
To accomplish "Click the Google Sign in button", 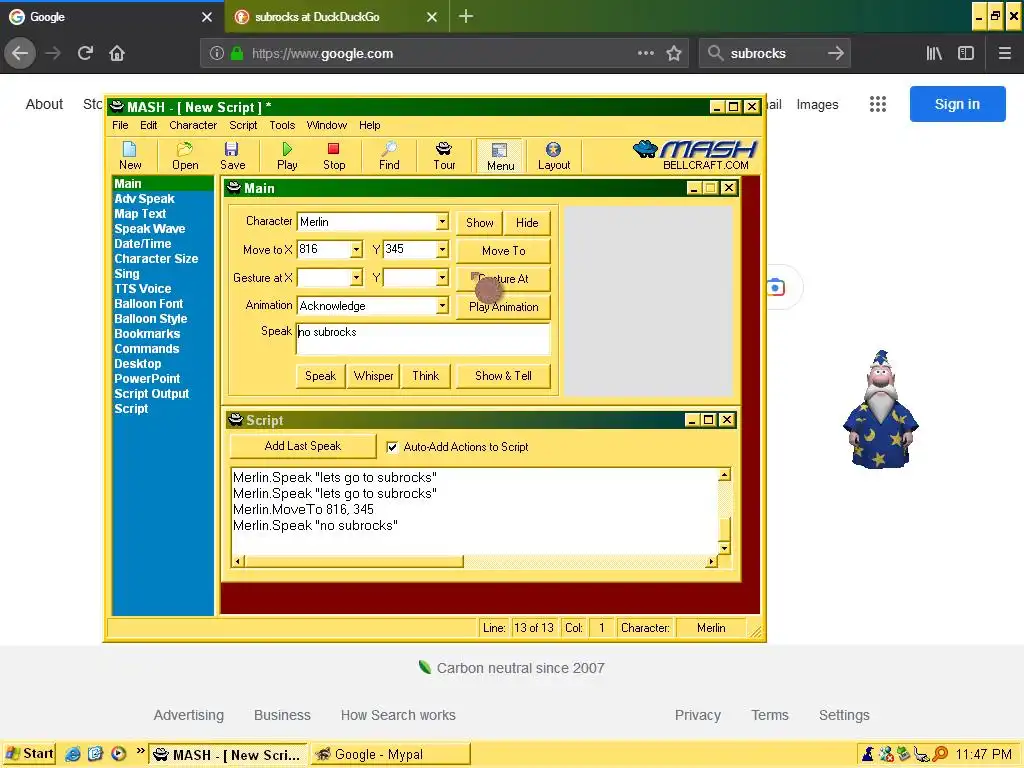I will coord(957,104).
